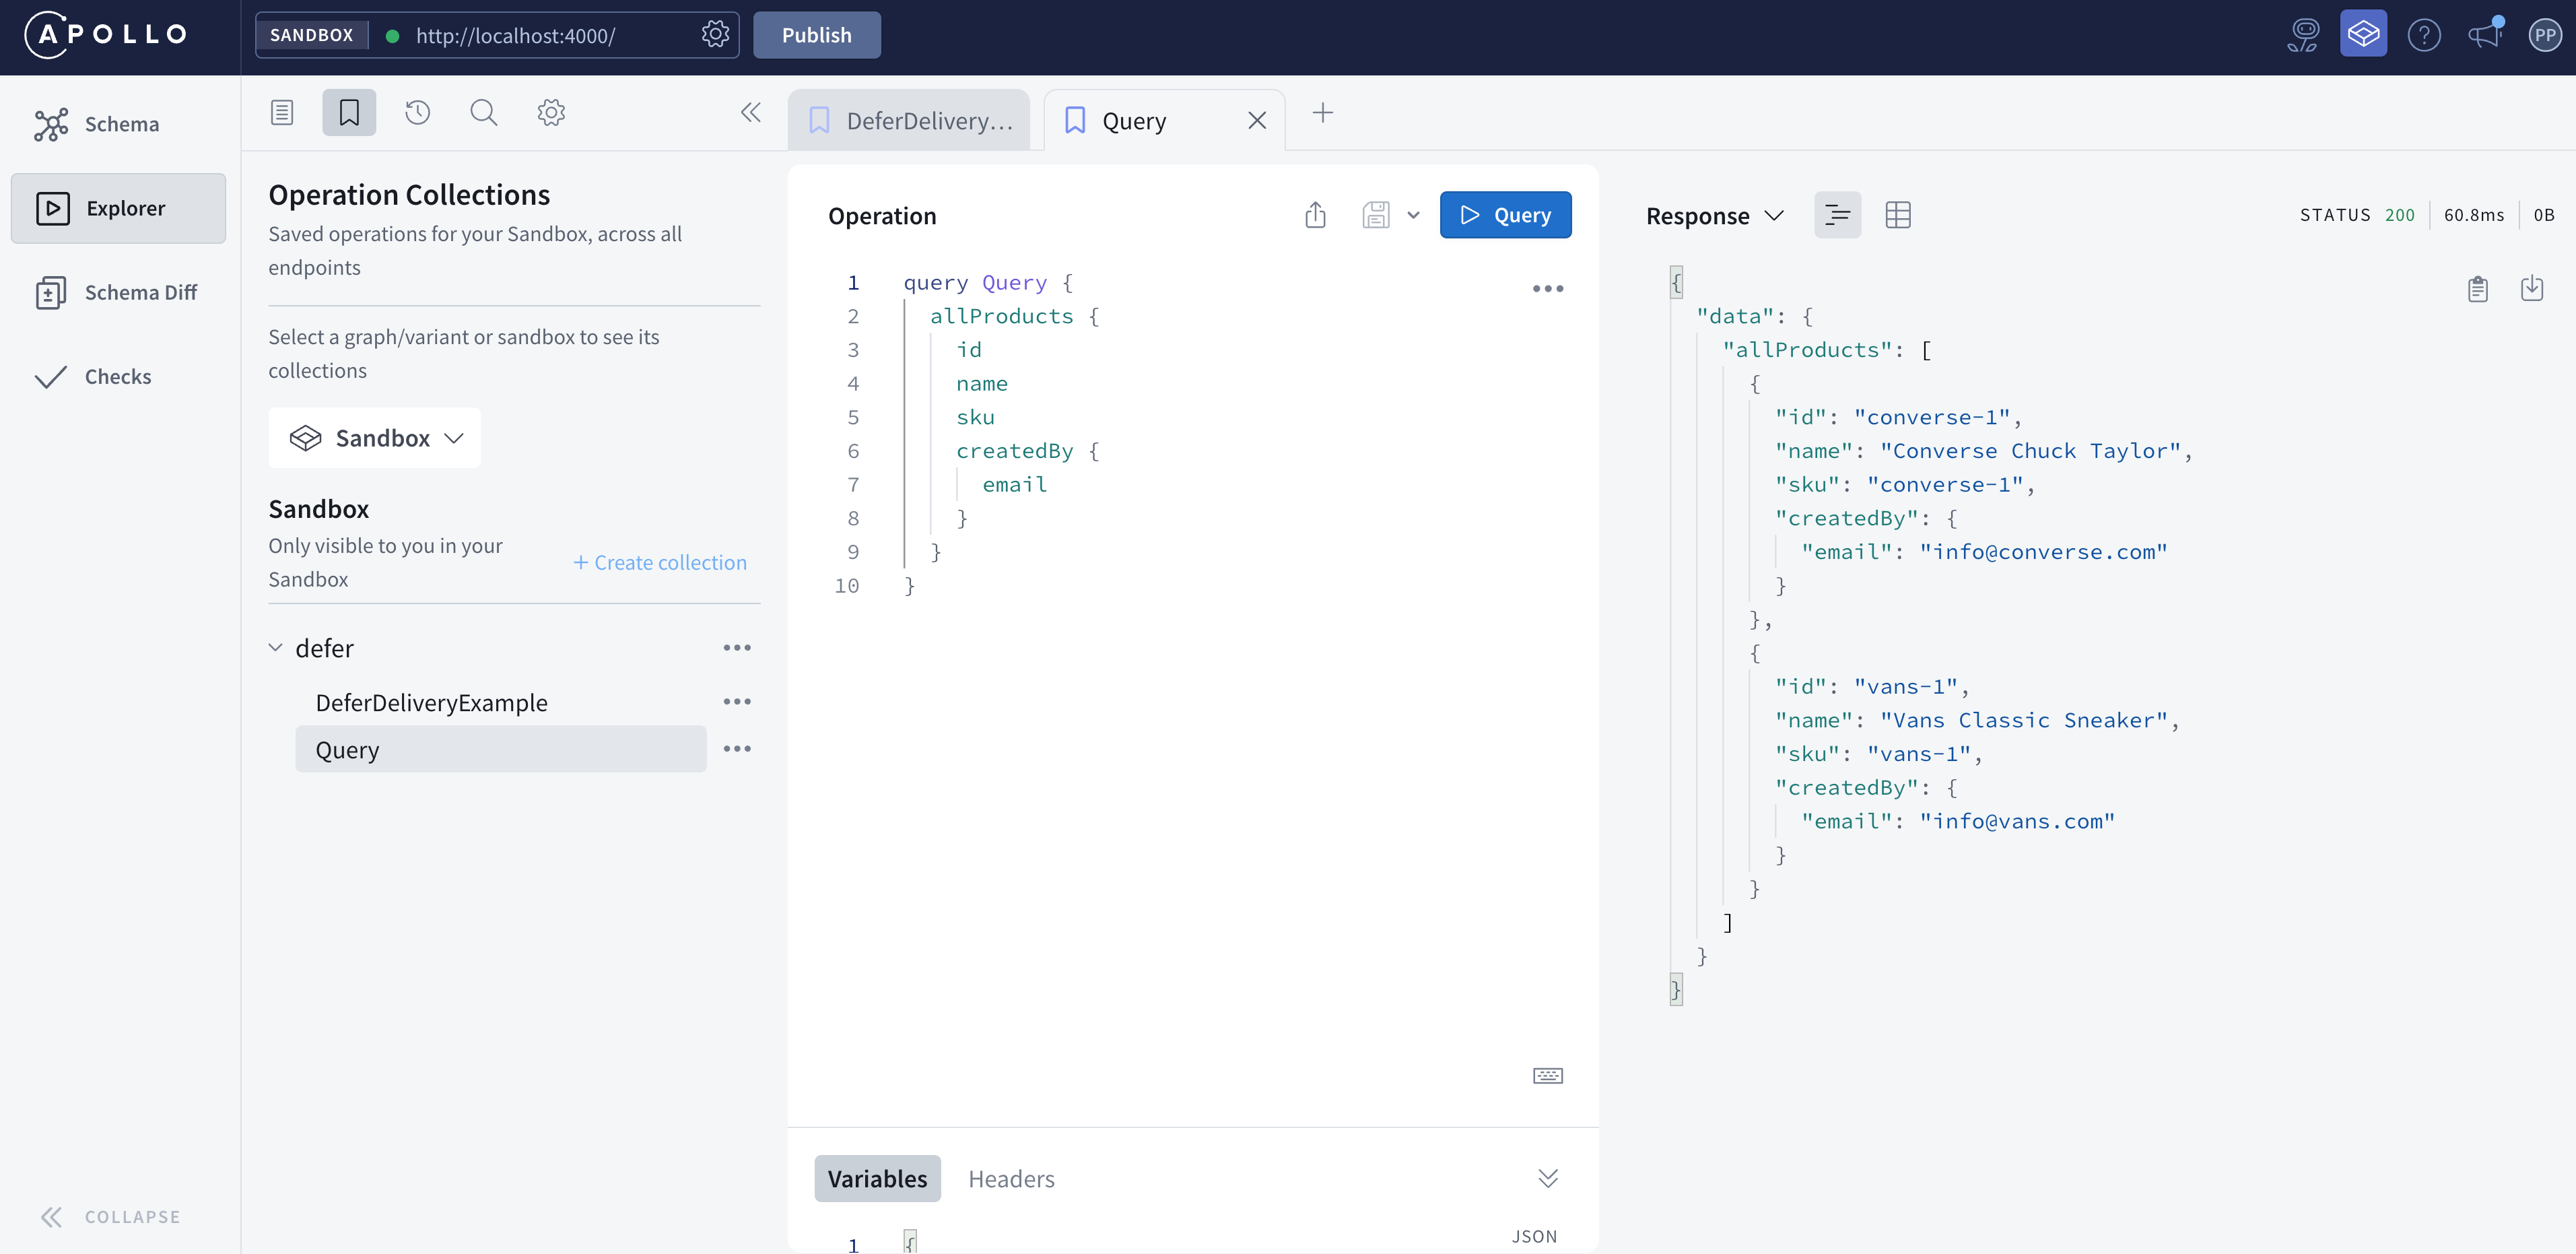Switch response to JSON view
The image size is (2576, 1254).
click(x=1837, y=215)
